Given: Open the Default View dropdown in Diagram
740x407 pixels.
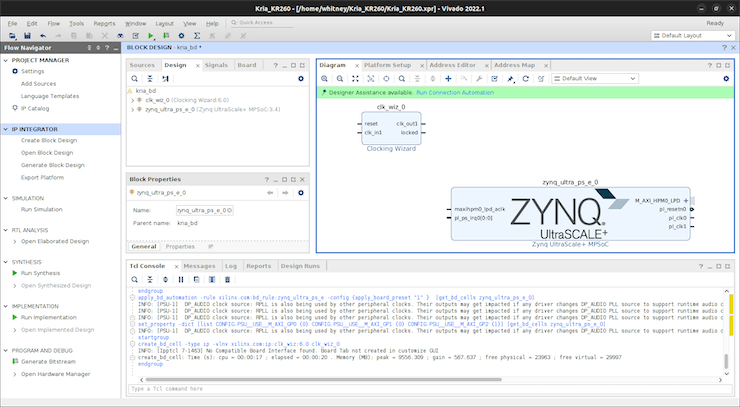Looking at the screenshot, I should click(595, 79).
